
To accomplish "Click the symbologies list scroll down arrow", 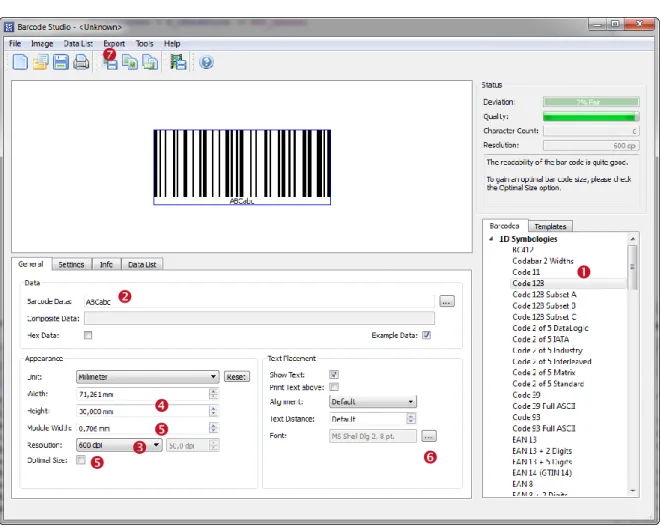I will pos(632,490).
